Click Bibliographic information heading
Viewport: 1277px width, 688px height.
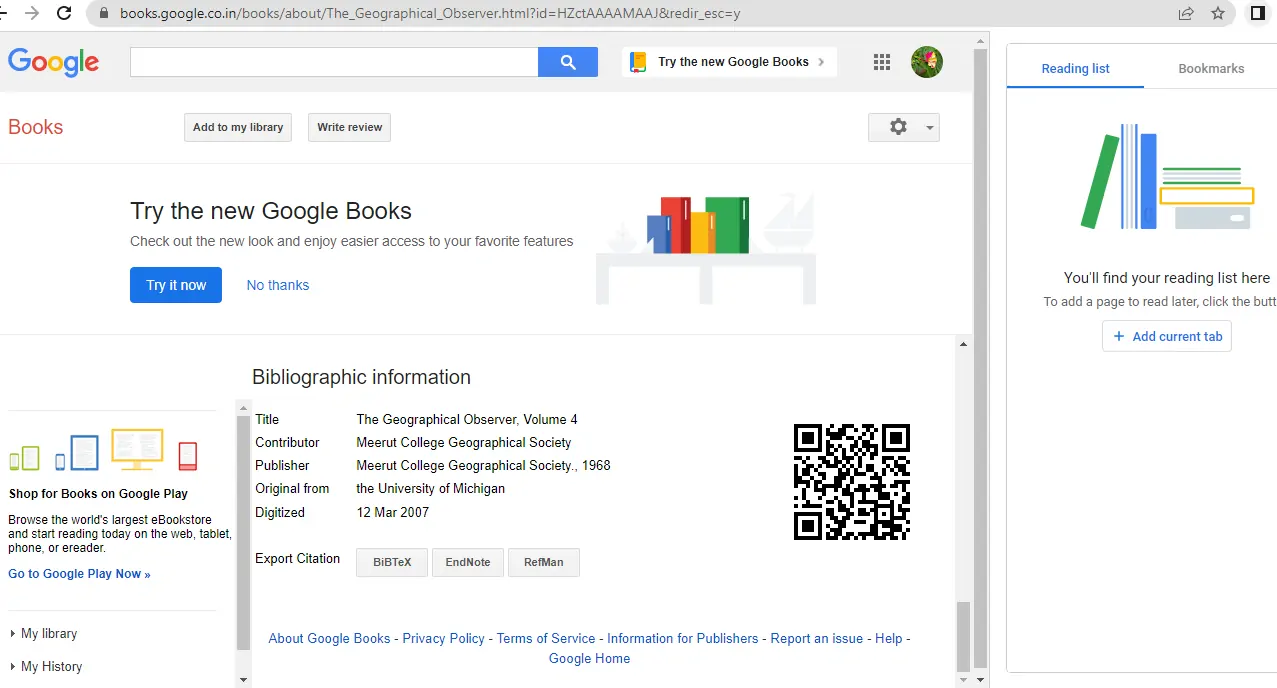(x=361, y=377)
